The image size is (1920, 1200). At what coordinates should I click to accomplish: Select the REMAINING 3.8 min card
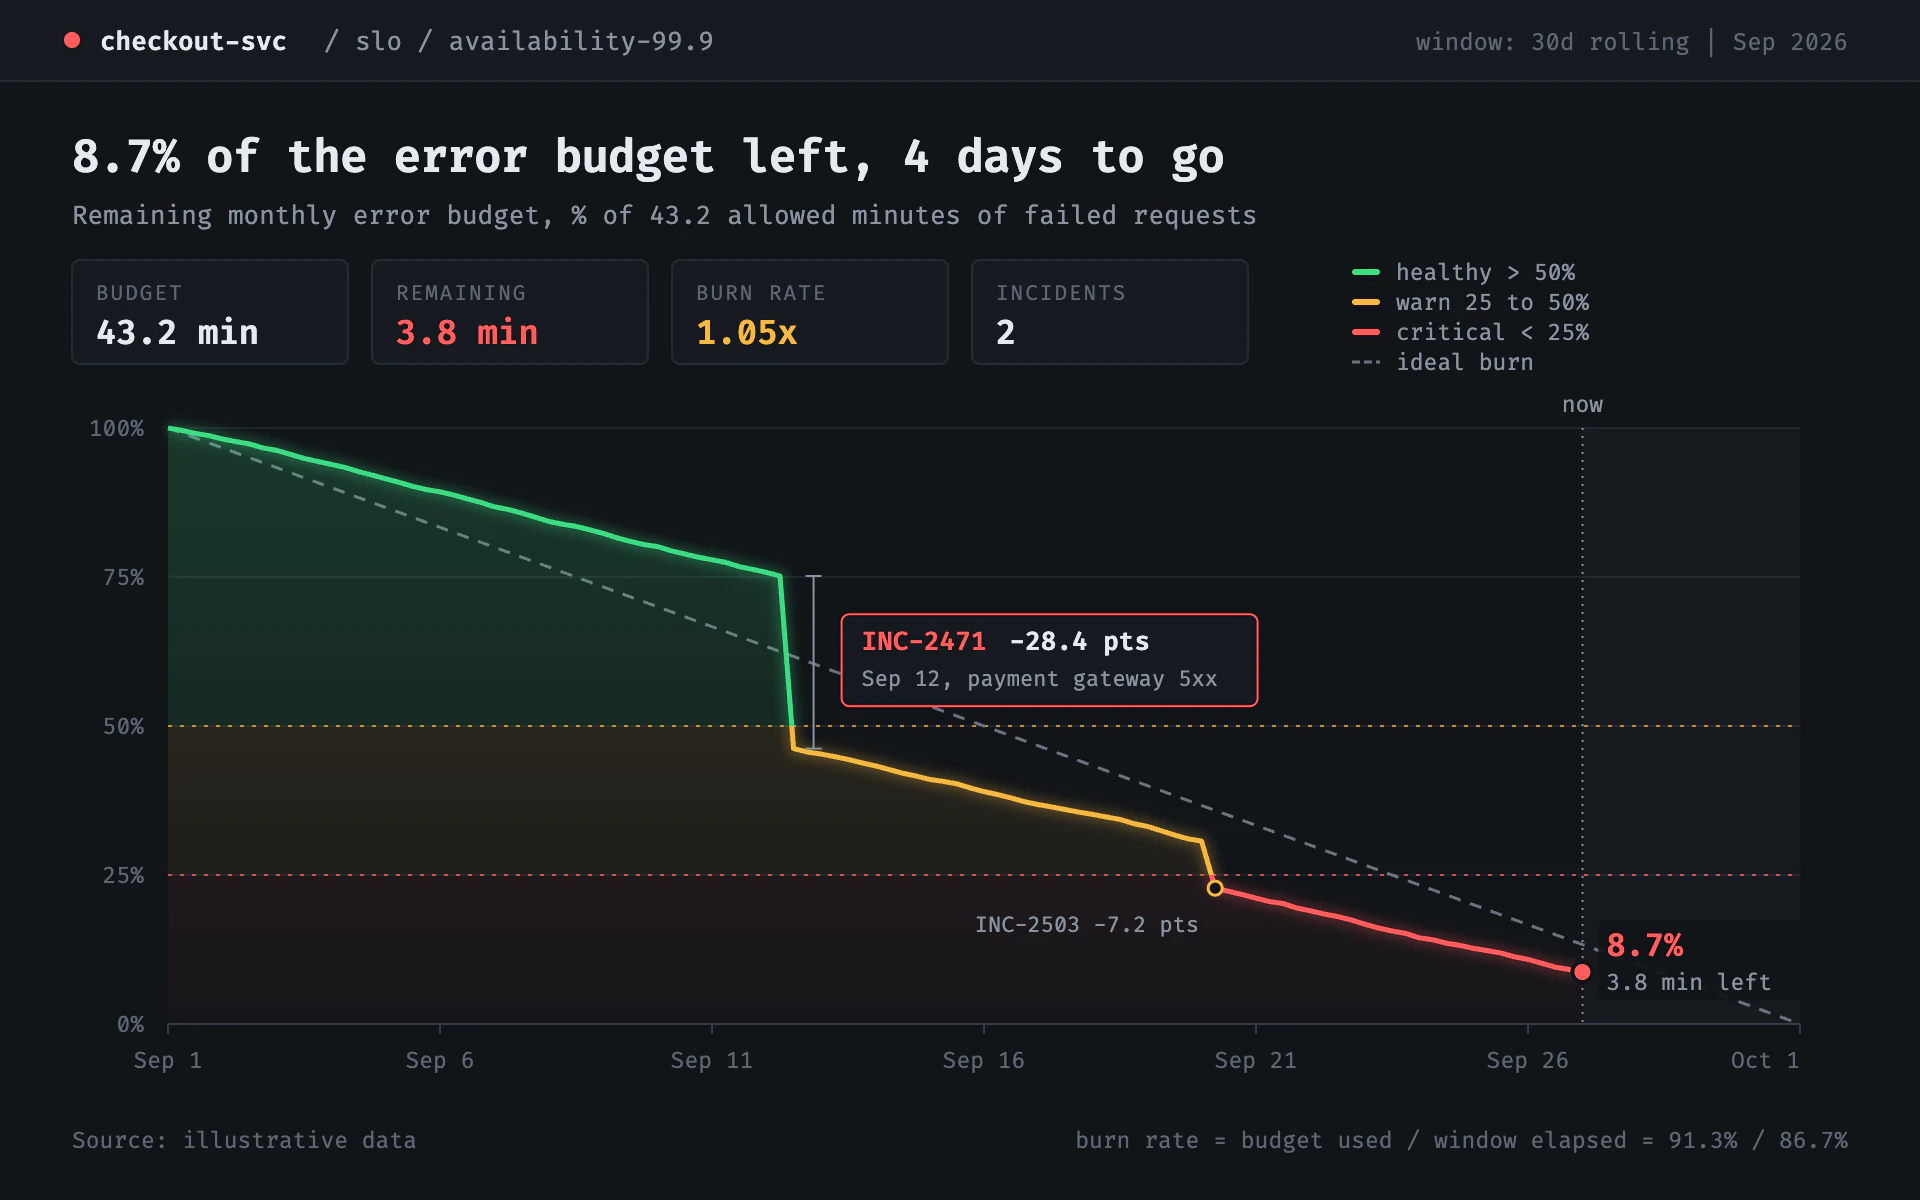tap(510, 312)
